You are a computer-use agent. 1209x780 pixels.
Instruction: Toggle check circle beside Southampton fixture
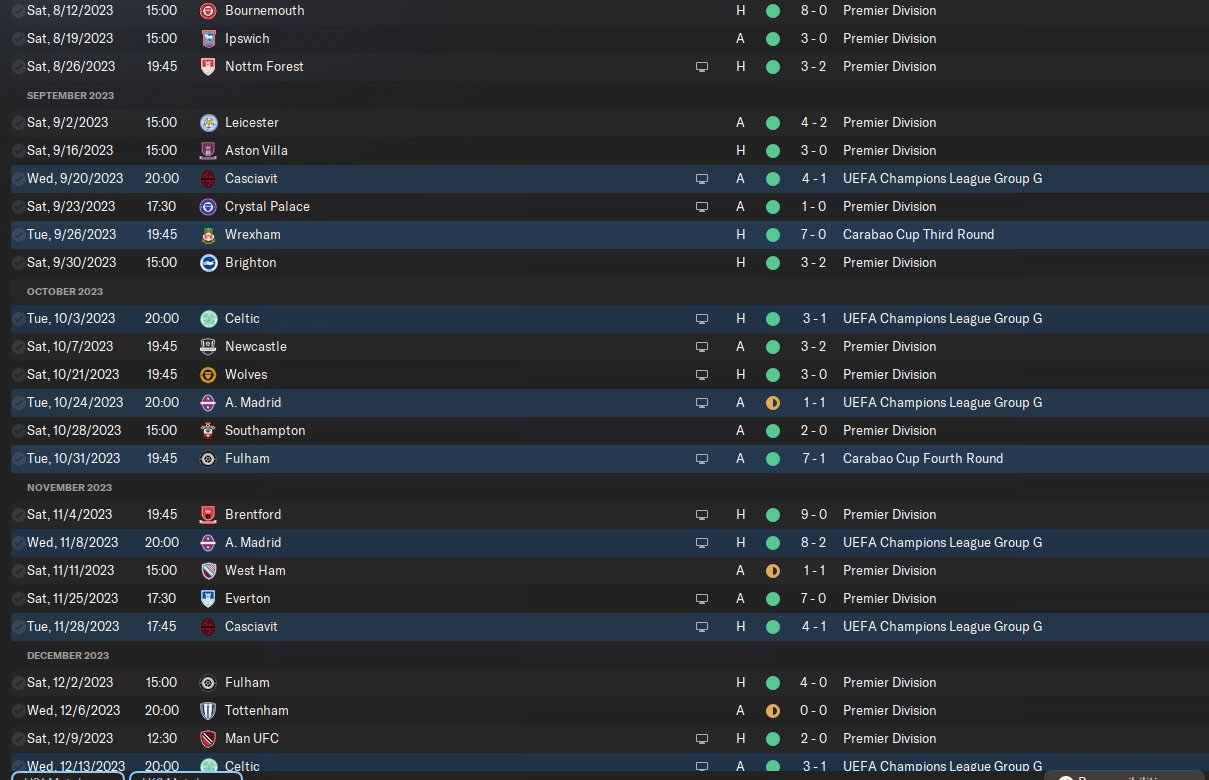[x=18, y=430]
